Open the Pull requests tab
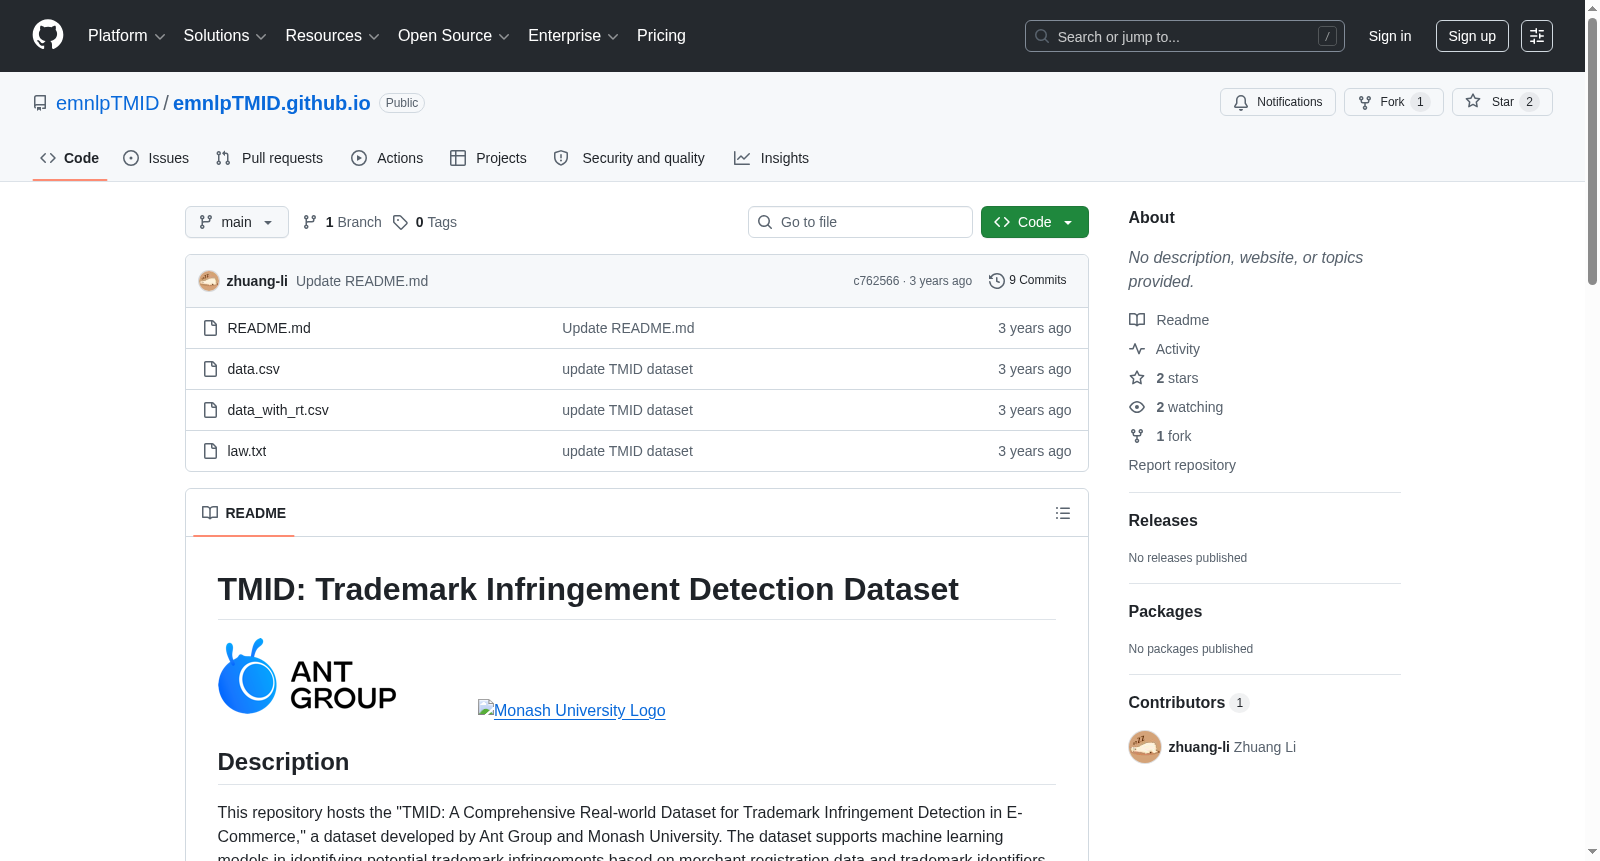Screen dimensions: 1600x861 click(269, 158)
